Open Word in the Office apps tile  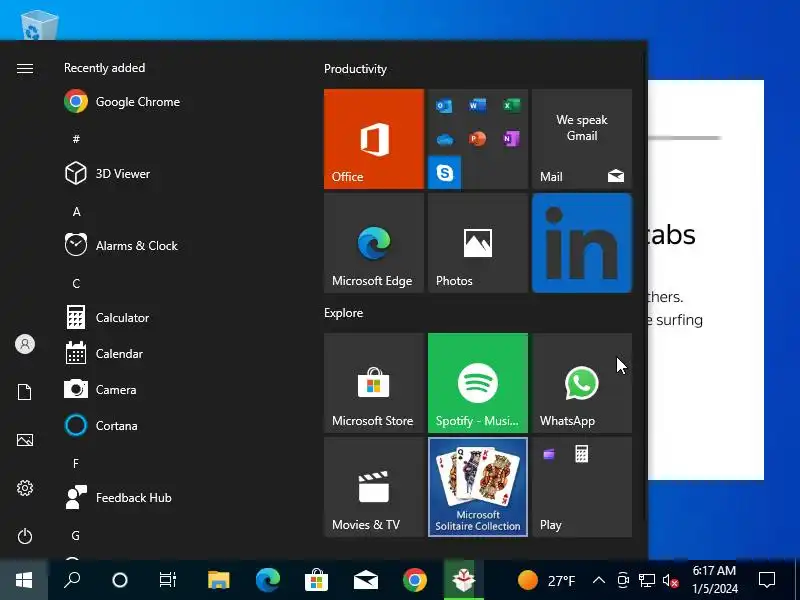point(478,106)
